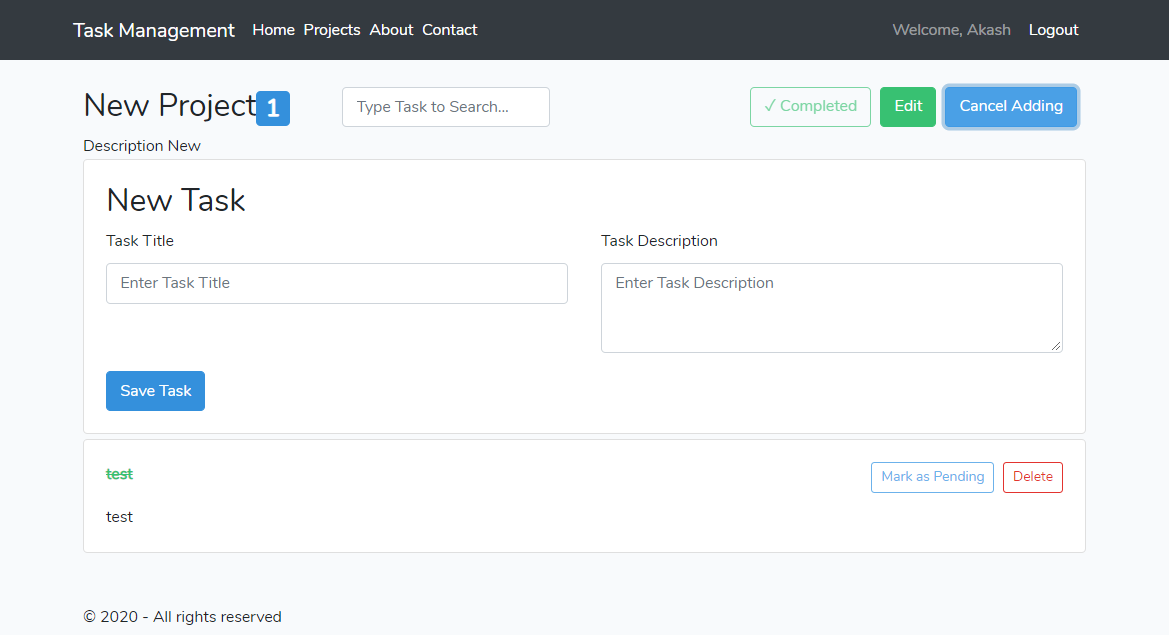Click the Welcome, Akash user text
The height and width of the screenshot is (635, 1169).
click(951, 30)
